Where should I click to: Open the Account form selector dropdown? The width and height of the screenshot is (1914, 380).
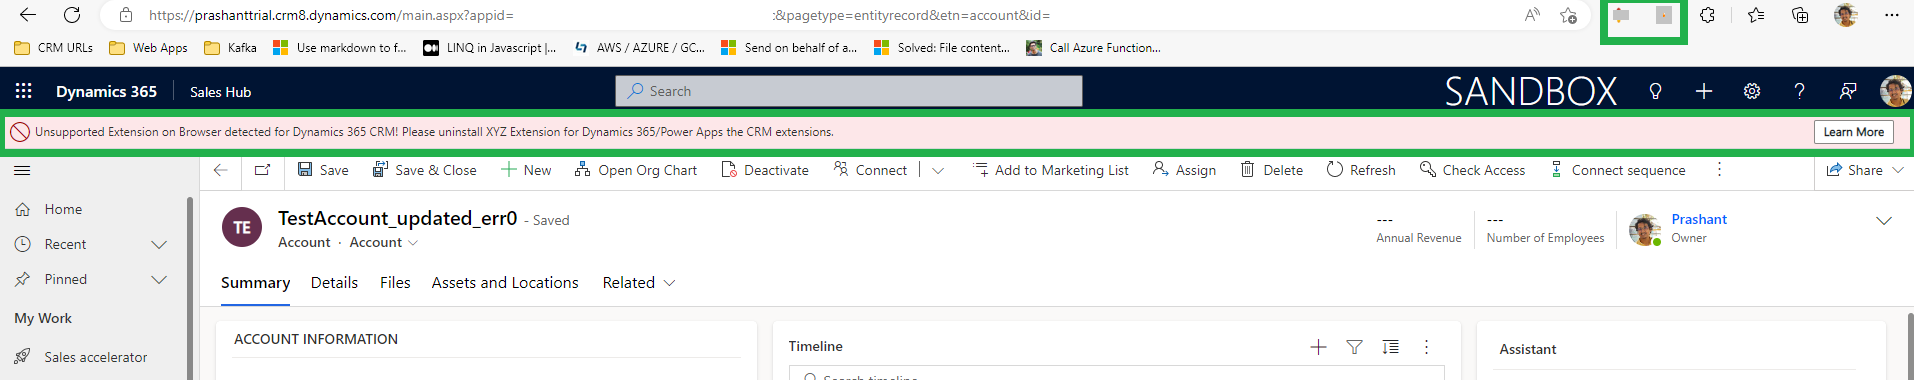click(x=384, y=242)
